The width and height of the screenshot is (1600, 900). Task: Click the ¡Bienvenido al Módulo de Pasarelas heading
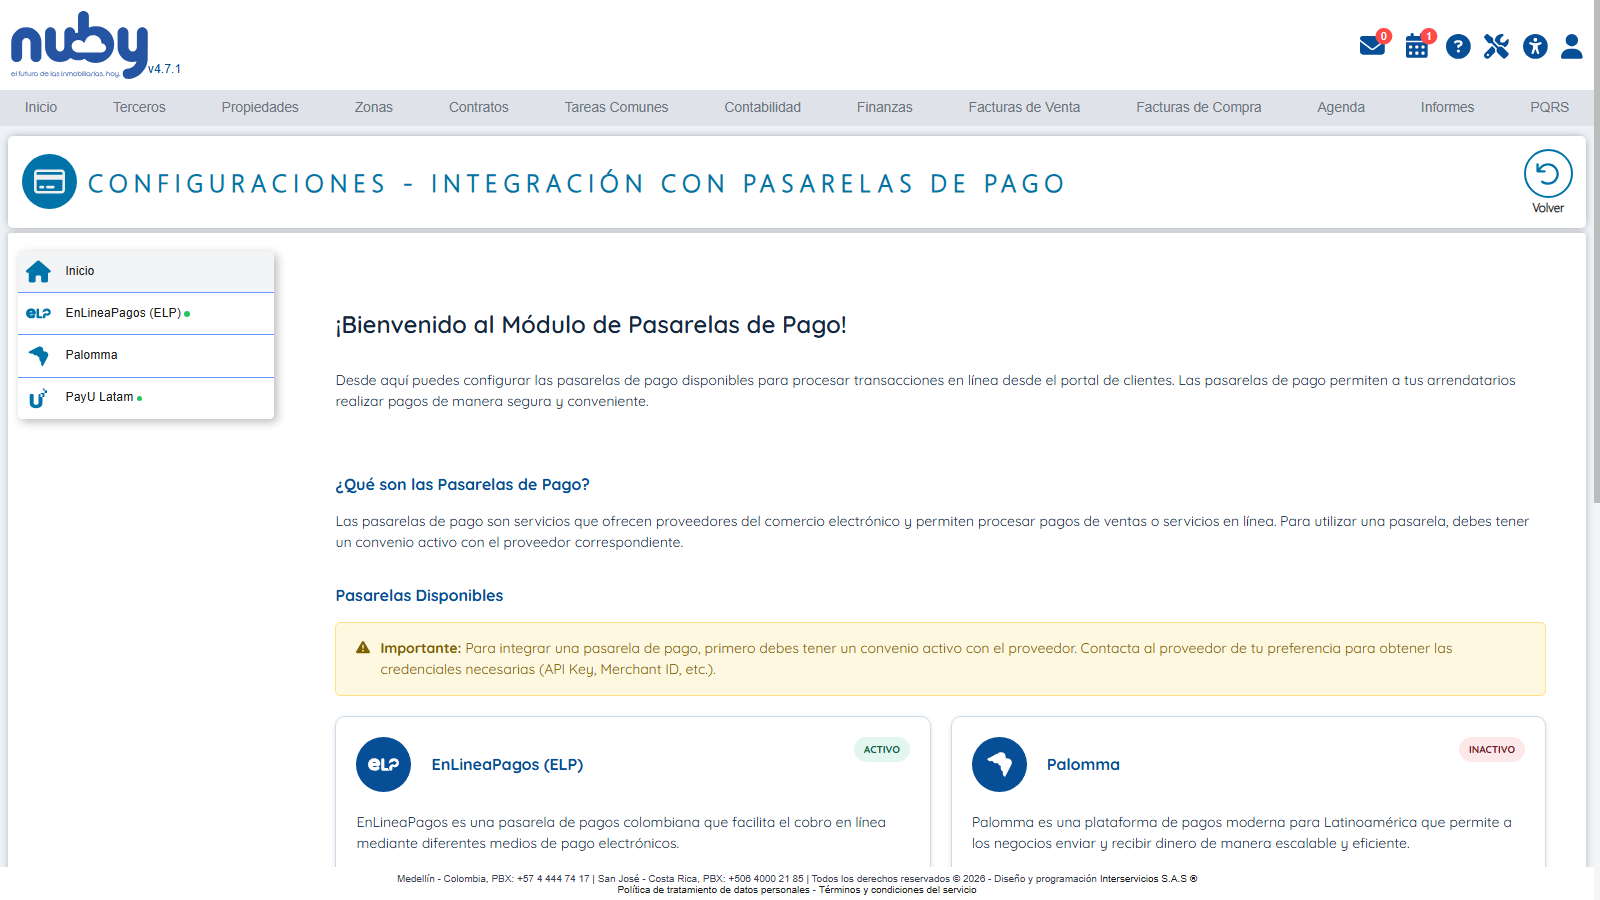point(591,325)
